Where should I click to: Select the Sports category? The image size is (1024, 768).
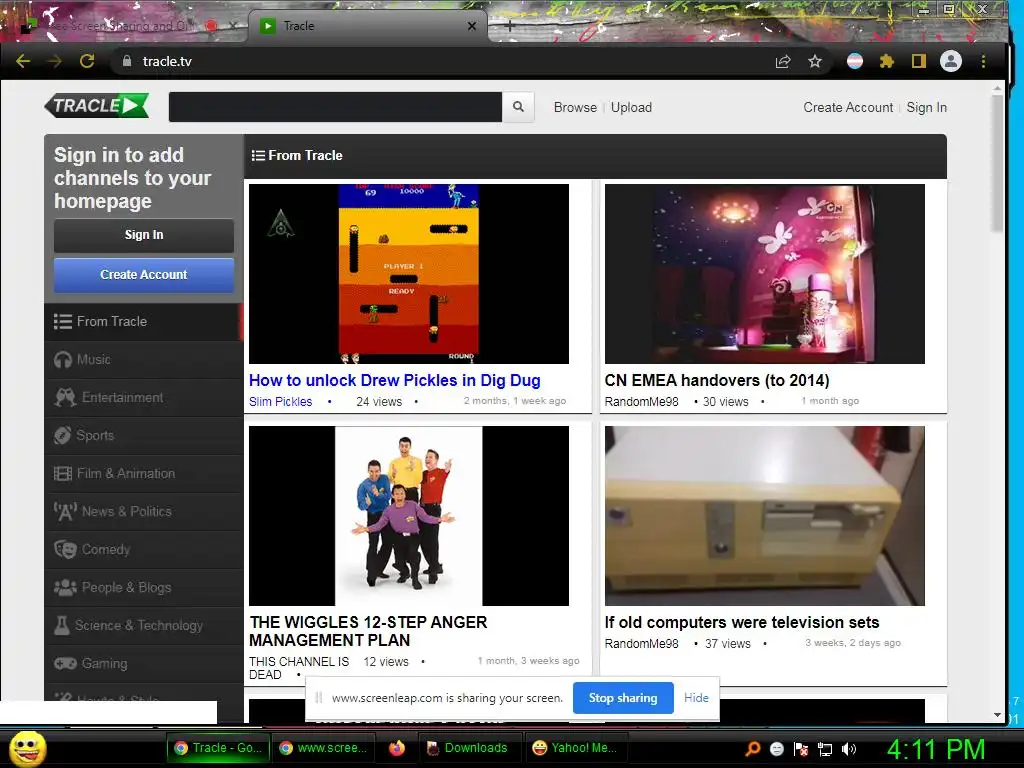point(144,435)
